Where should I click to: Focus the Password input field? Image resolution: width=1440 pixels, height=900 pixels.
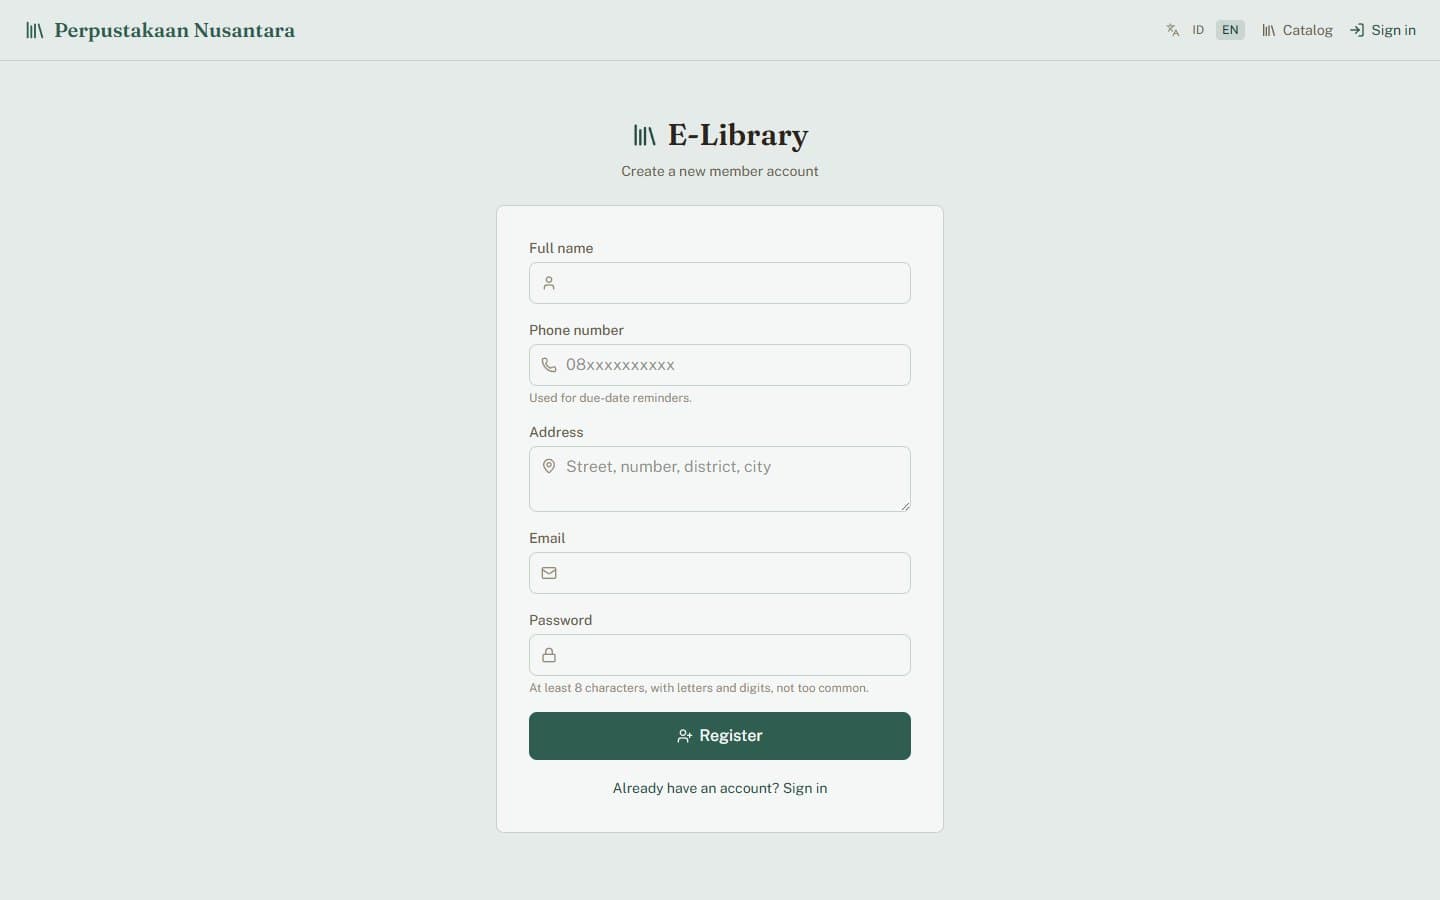720,655
